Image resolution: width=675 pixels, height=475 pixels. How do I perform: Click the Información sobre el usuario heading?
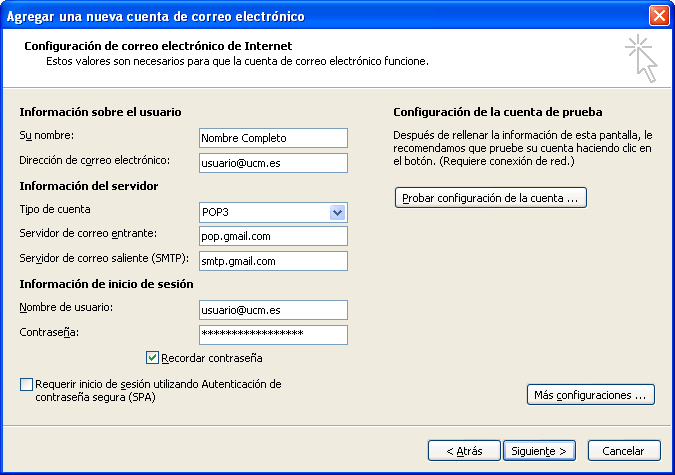point(100,112)
